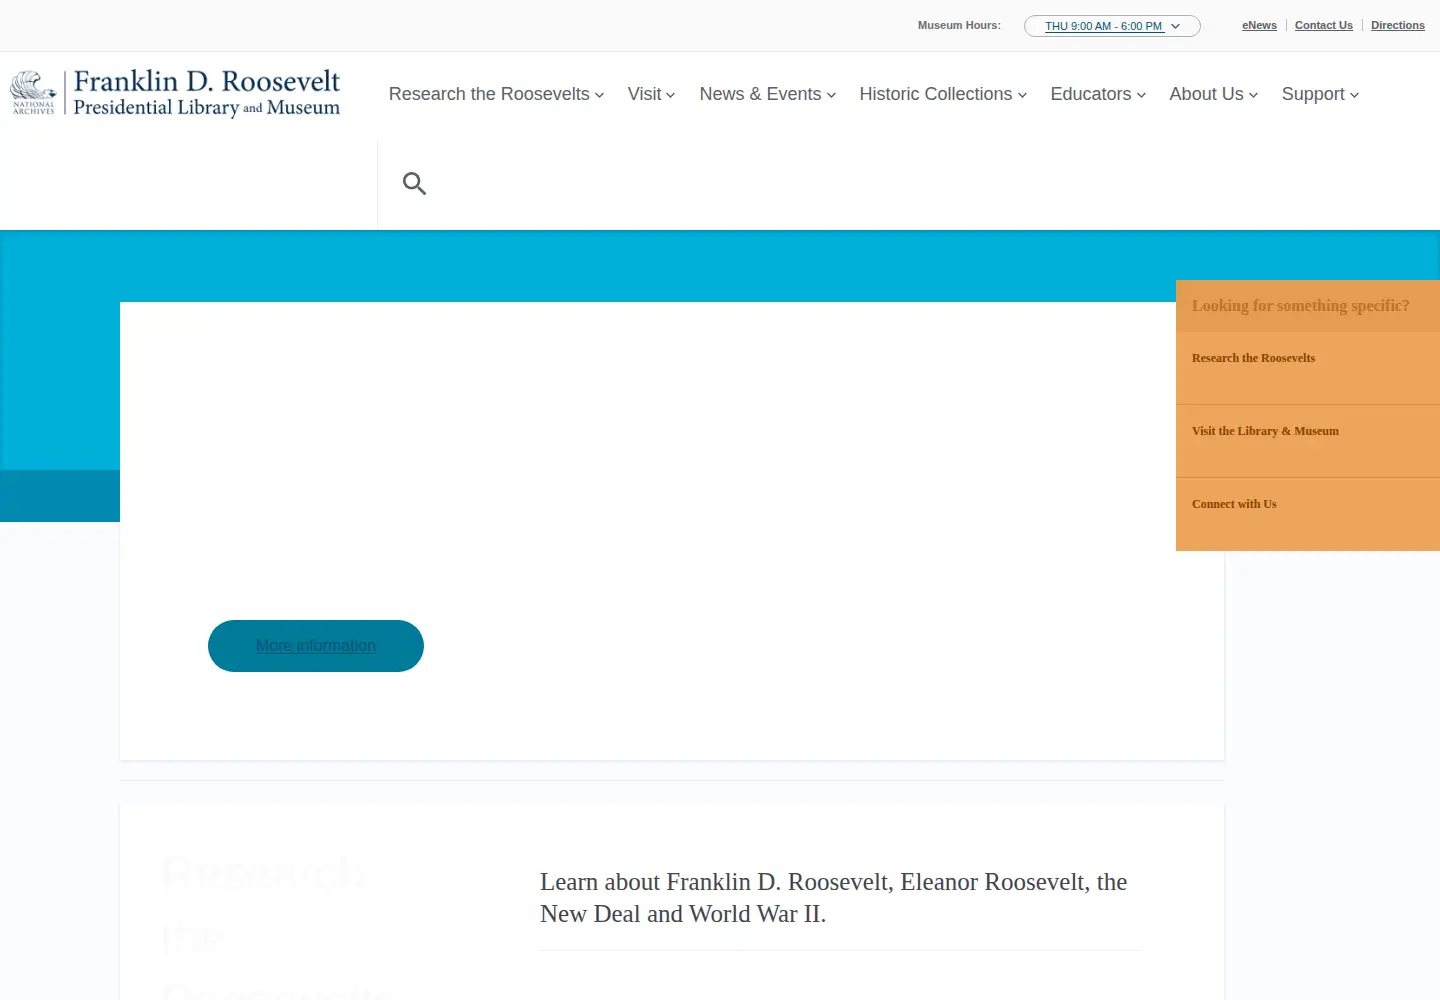1440x1000 pixels.
Task: Click the Museum Hours label
Action: coord(959,25)
